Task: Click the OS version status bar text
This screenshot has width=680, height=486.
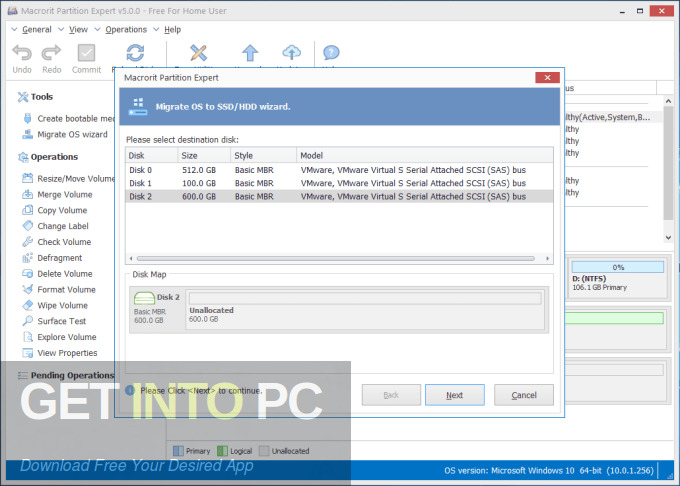Action: tap(549, 470)
